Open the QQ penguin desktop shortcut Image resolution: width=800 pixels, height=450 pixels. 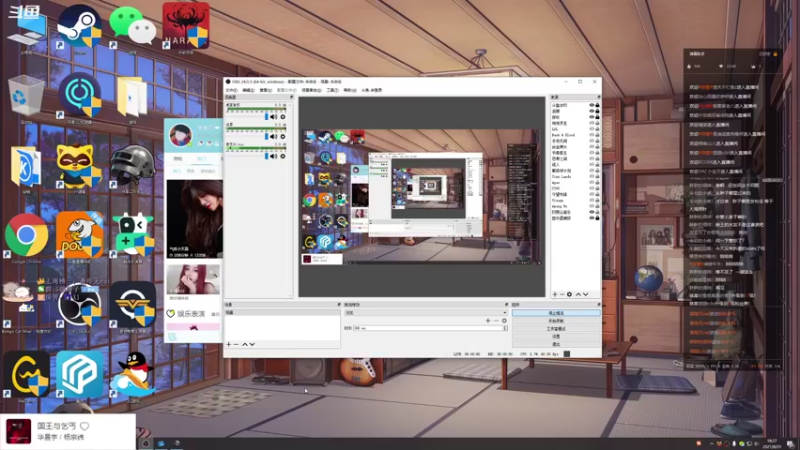pyautogui.click(x=132, y=374)
